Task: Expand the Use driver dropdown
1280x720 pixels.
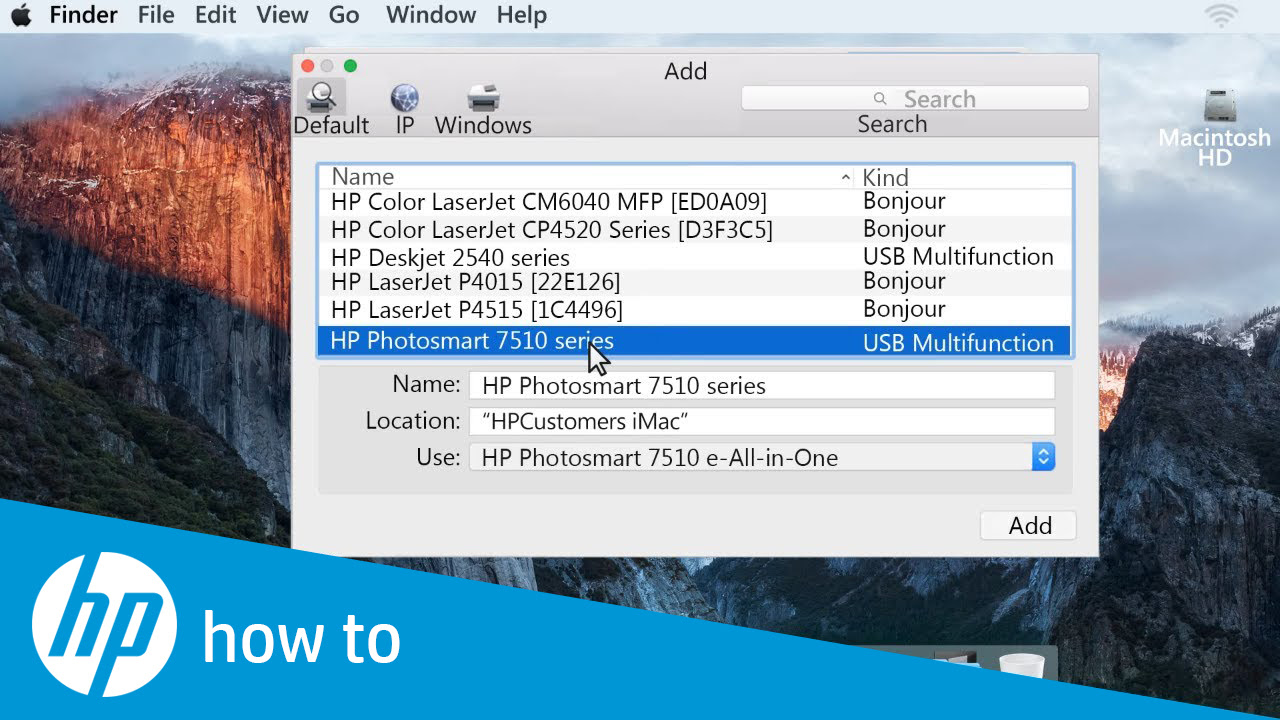Action: pyautogui.click(x=1043, y=457)
